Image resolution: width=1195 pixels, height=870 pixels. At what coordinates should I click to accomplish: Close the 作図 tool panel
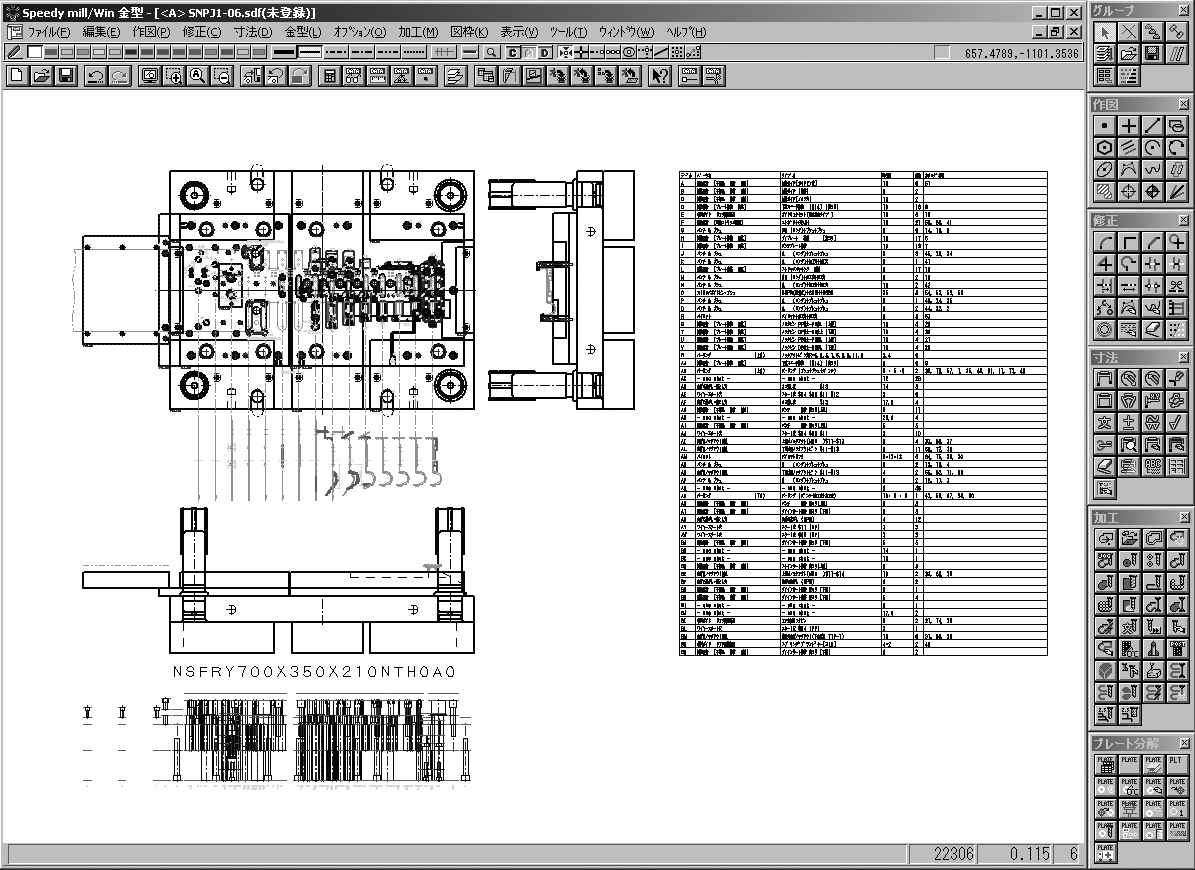point(1184,104)
